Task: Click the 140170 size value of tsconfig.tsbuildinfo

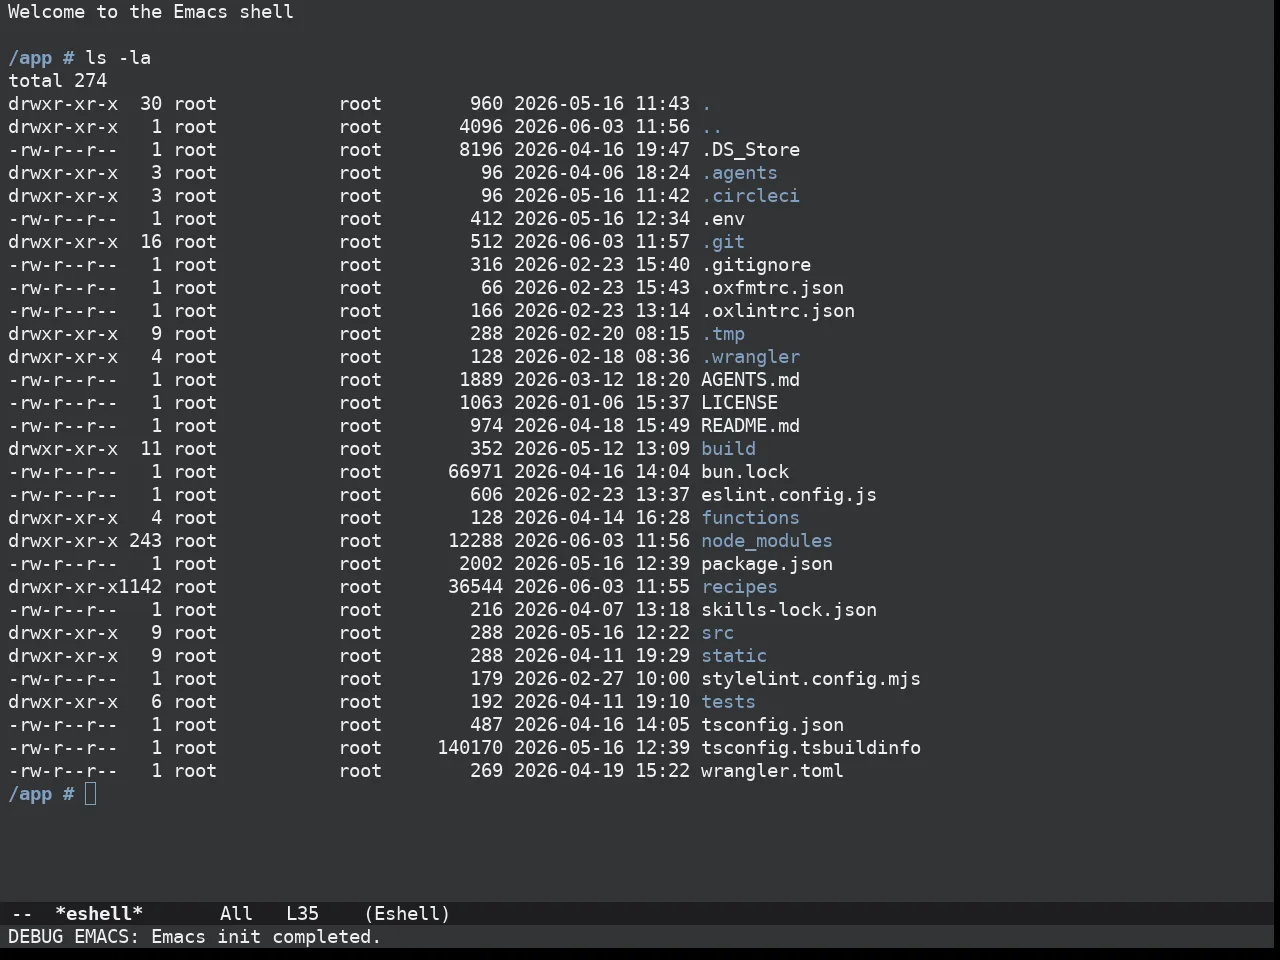Action: coord(470,748)
